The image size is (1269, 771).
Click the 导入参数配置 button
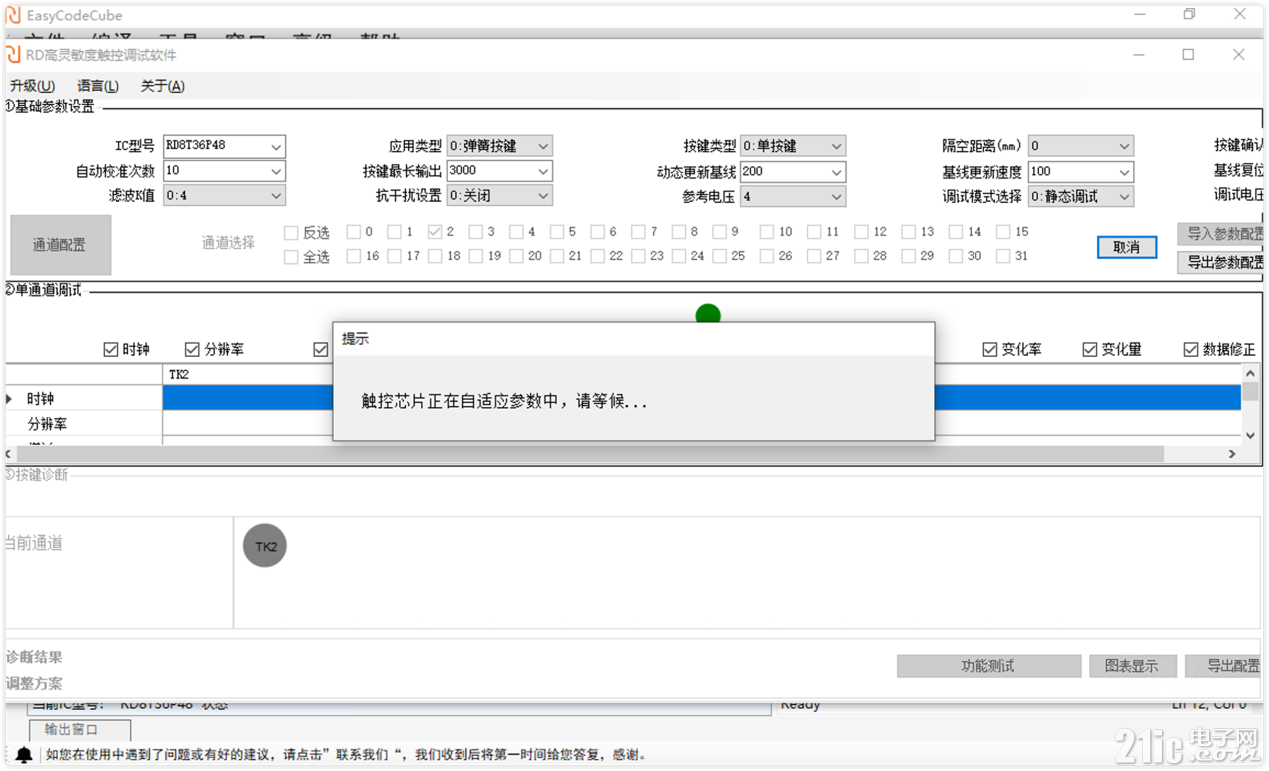click(1221, 234)
